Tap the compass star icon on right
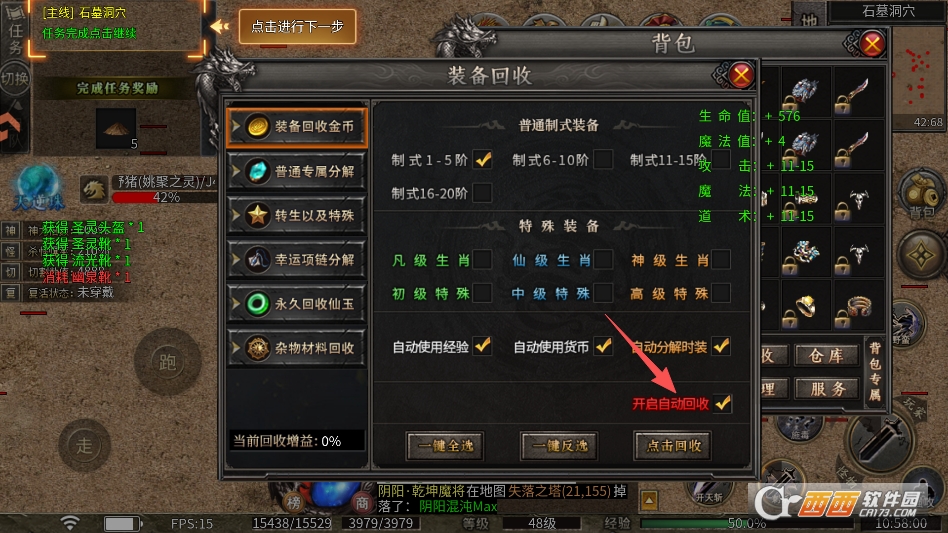The height and width of the screenshot is (533, 948). pyautogui.click(x=921, y=256)
